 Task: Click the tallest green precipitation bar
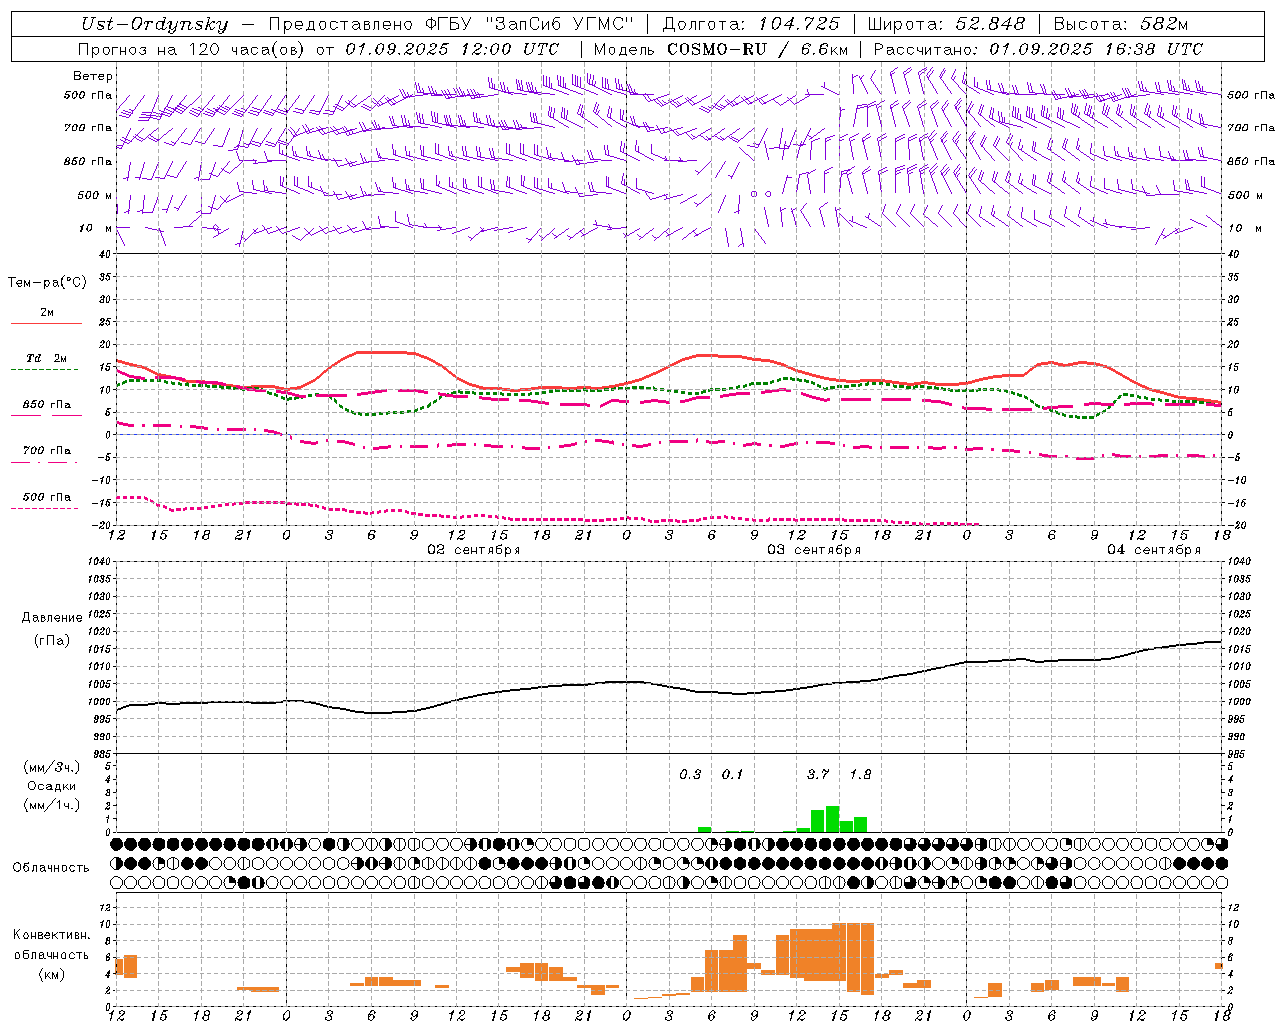coord(832,819)
